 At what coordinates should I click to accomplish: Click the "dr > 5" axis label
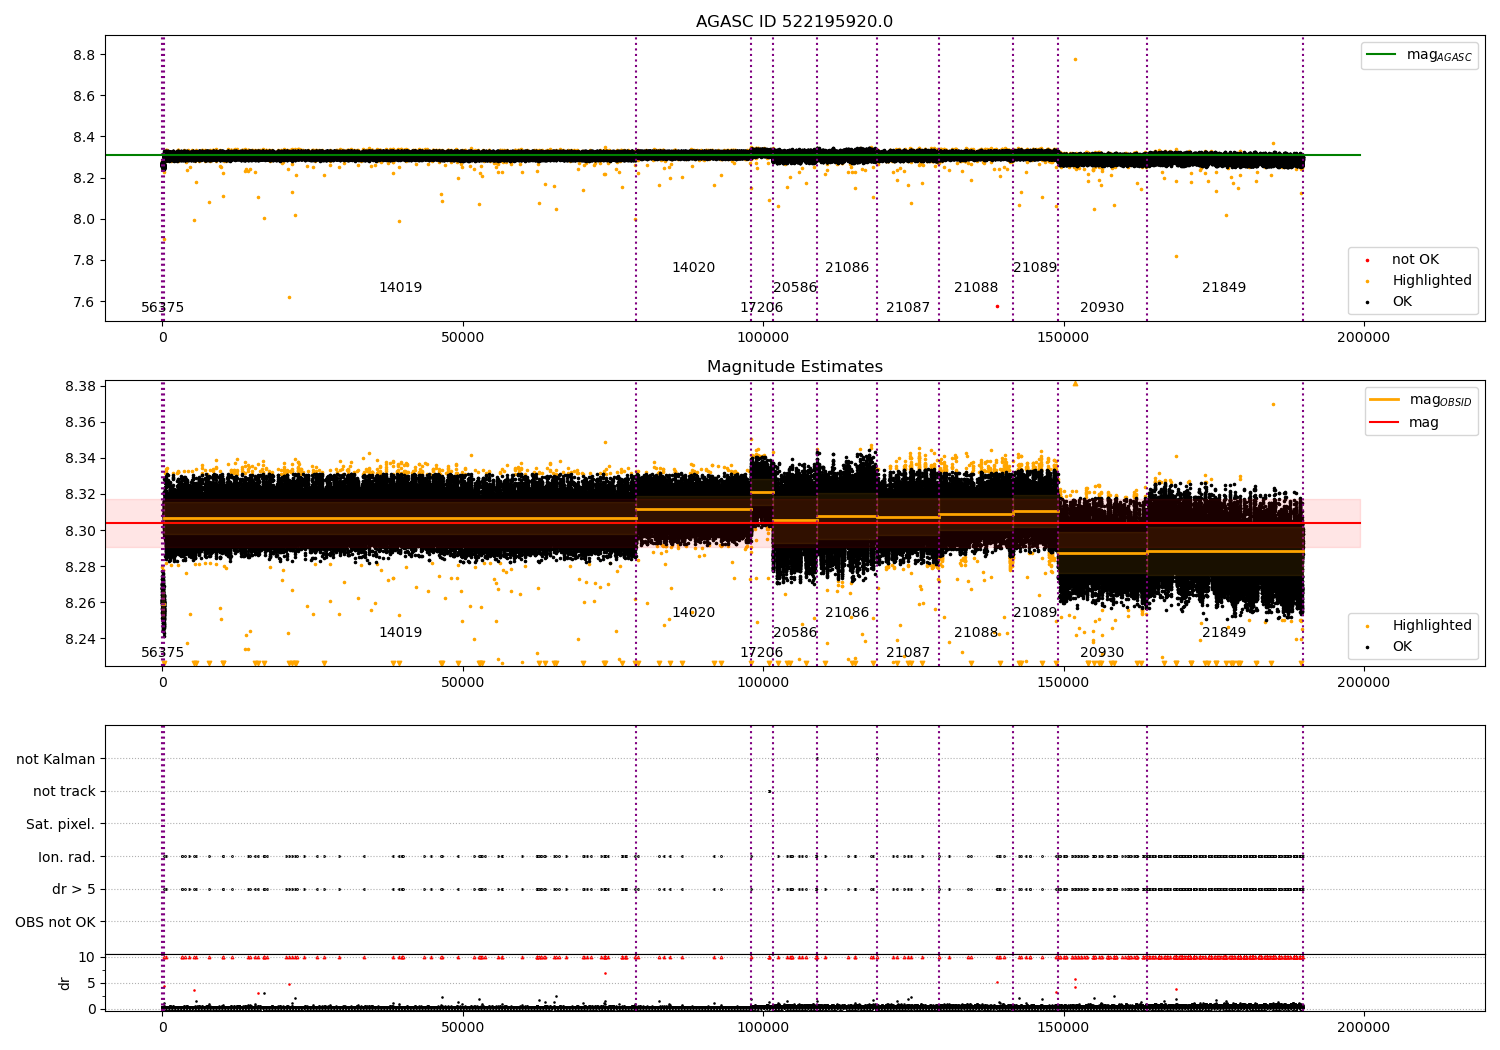pos(74,889)
